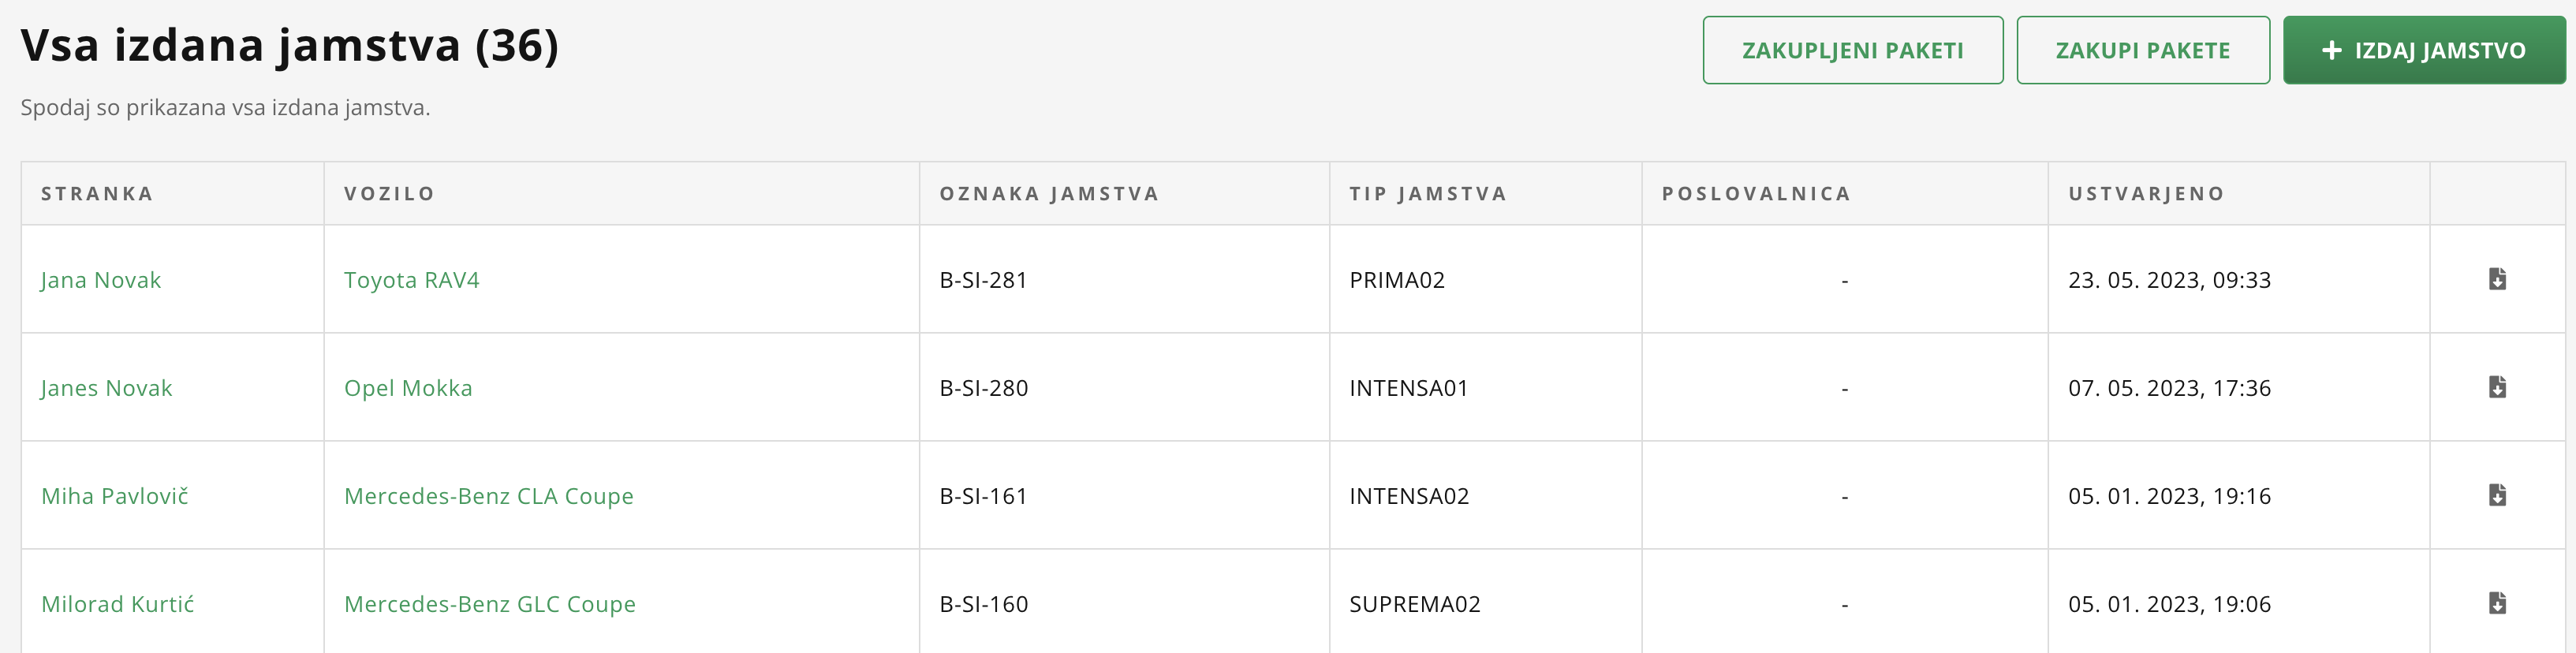Open customer Janes Novak
Image resolution: width=2576 pixels, height=653 pixels.
106,388
